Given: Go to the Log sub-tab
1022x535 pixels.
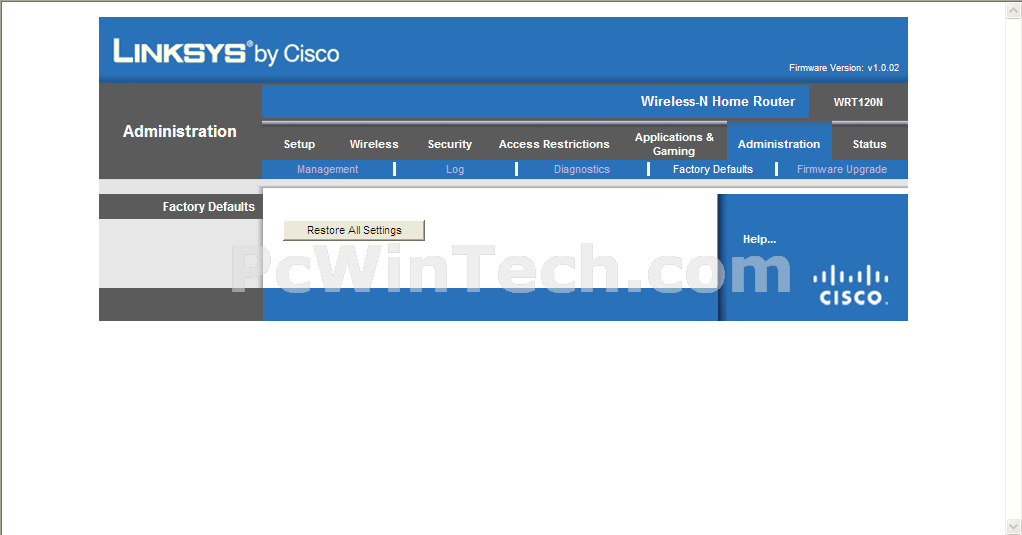Looking at the screenshot, I should (x=455, y=169).
